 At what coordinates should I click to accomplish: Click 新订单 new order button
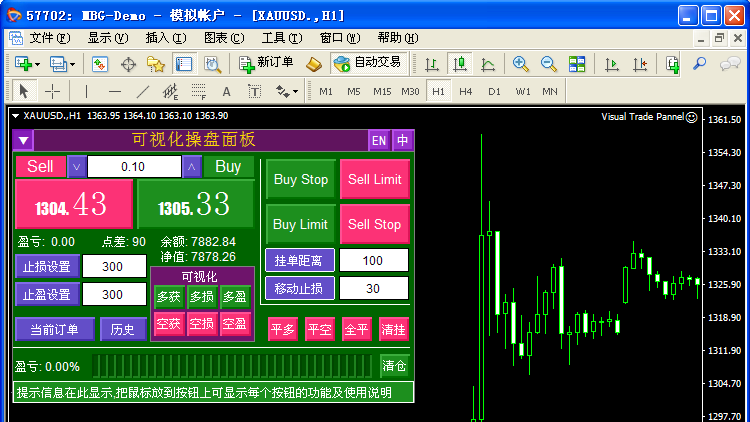266,63
